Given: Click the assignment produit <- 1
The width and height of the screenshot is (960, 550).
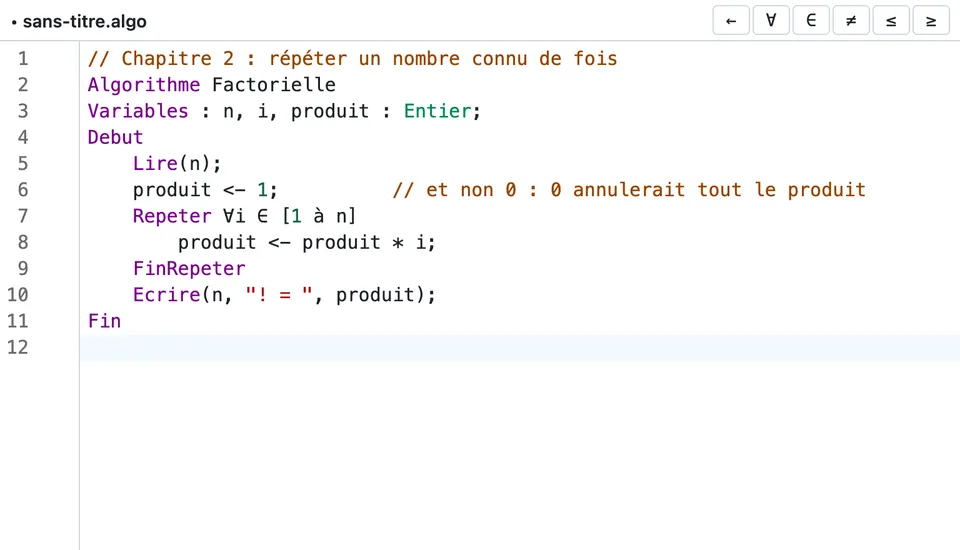Looking at the screenshot, I should coord(205,190).
